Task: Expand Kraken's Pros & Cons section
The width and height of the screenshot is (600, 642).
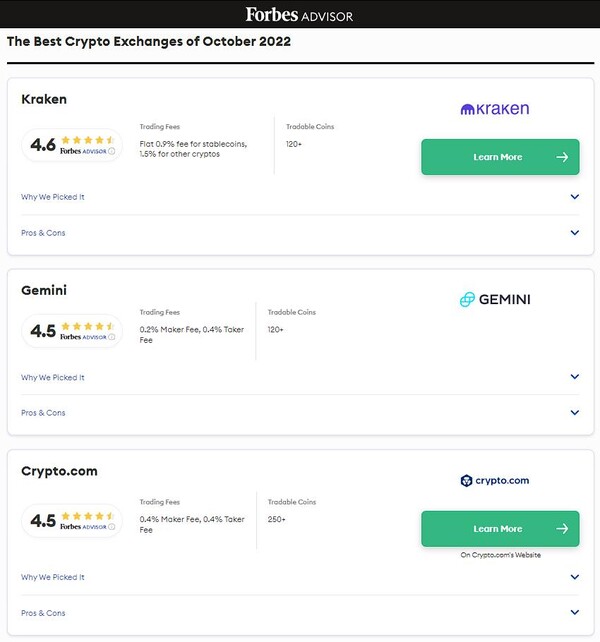Action: pyautogui.click(x=574, y=233)
